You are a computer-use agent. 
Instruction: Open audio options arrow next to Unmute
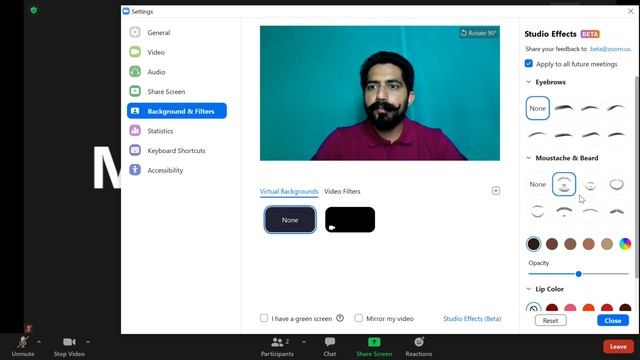[39, 342]
